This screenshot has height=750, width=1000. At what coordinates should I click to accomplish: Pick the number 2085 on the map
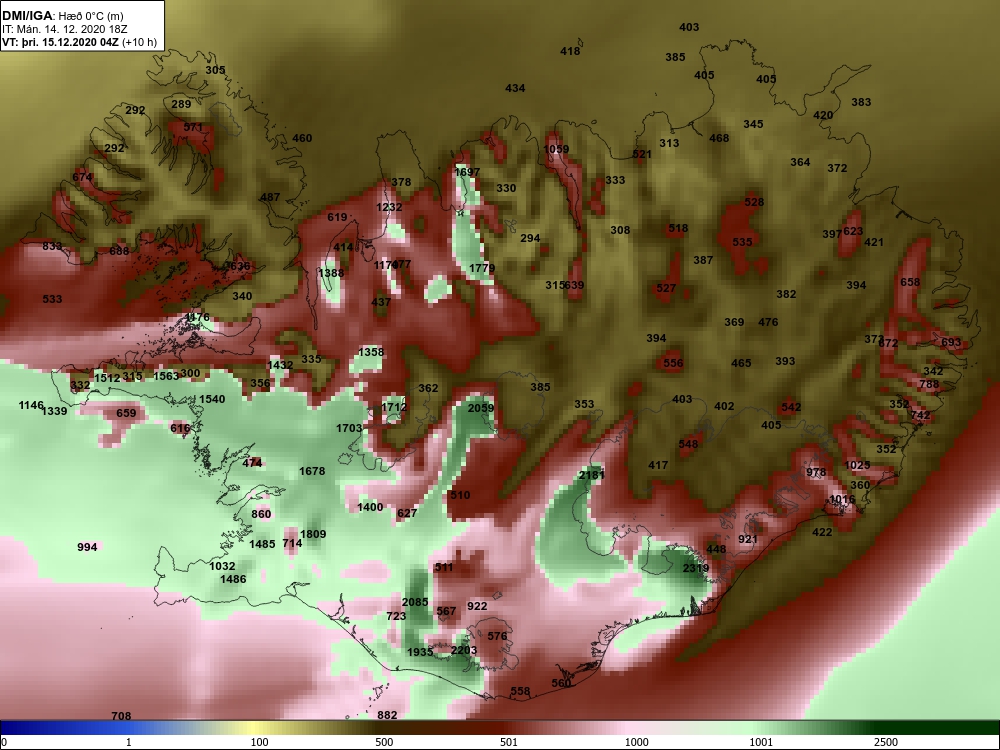pyautogui.click(x=415, y=602)
